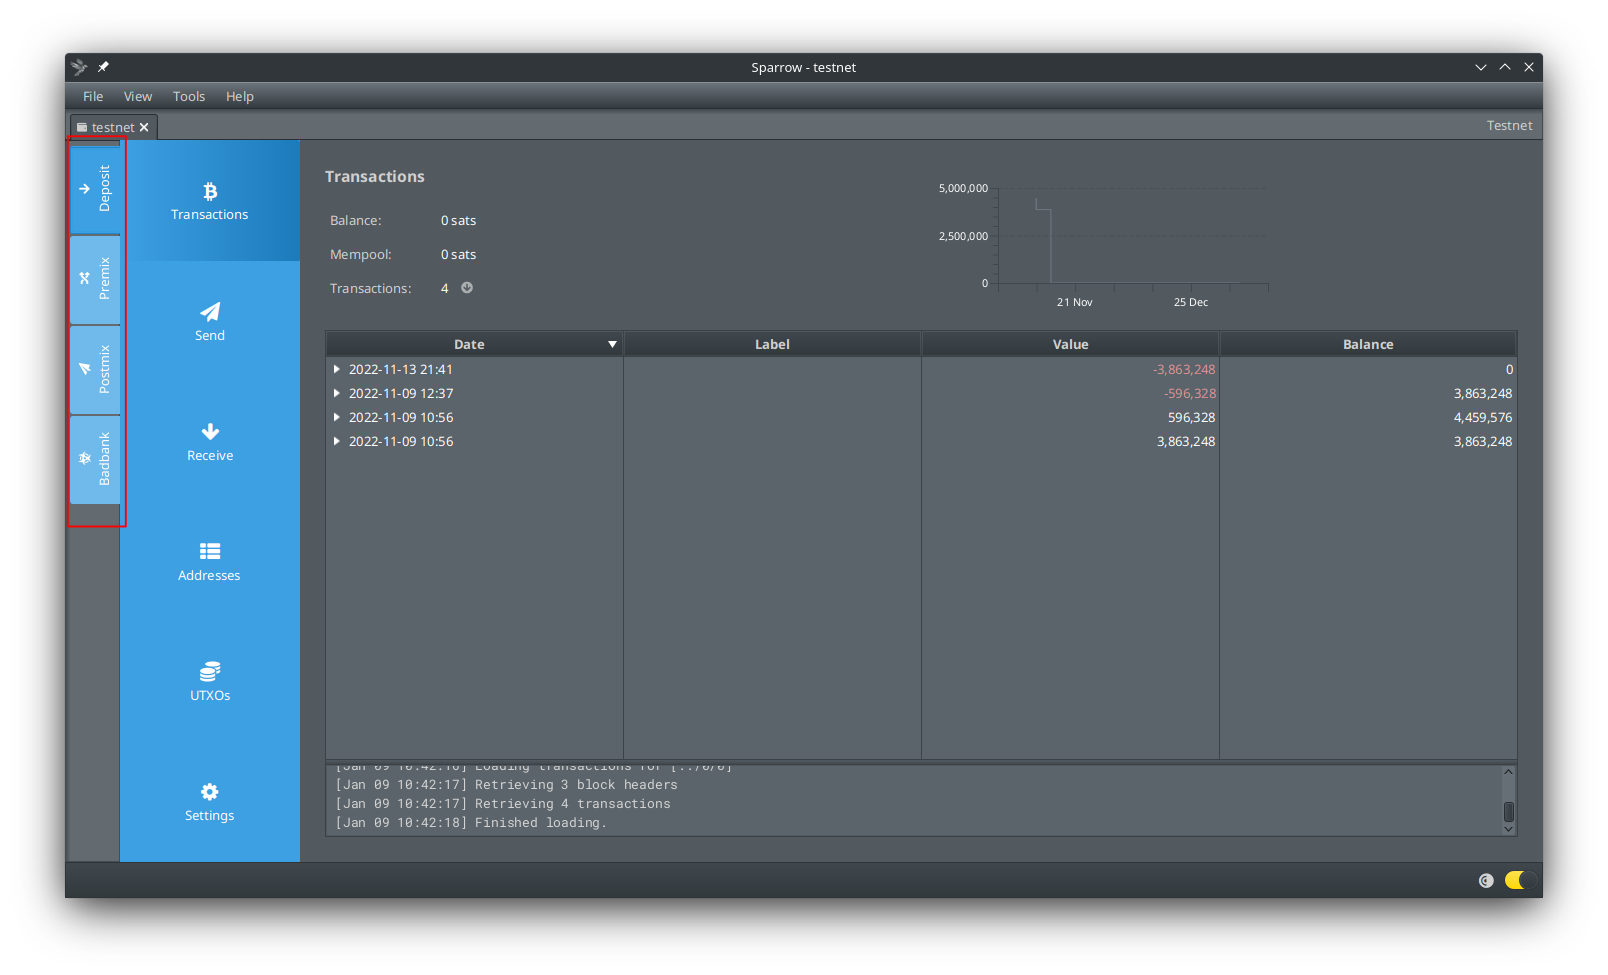Switch to the Postmix account tab
Image resolution: width=1608 pixels, height=975 pixels.
click(95, 369)
